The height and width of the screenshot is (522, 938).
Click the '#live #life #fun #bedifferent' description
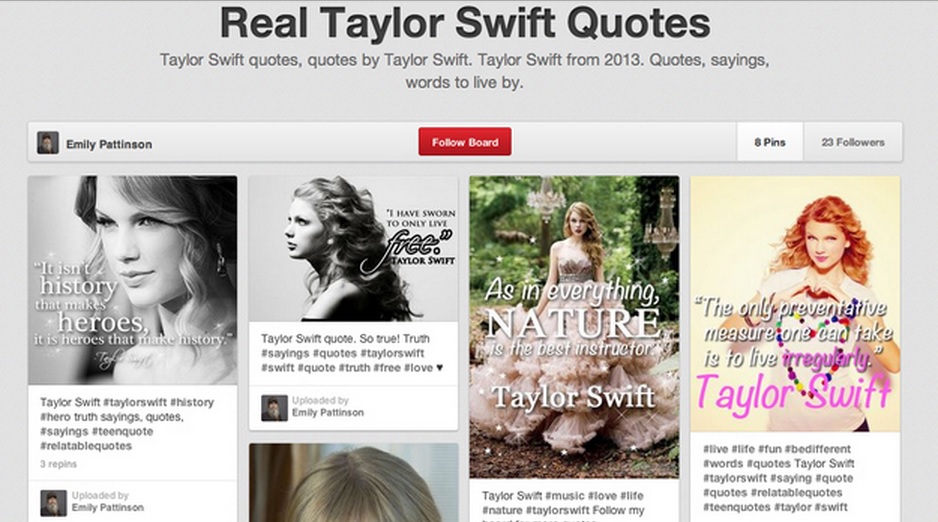tap(779, 478)
